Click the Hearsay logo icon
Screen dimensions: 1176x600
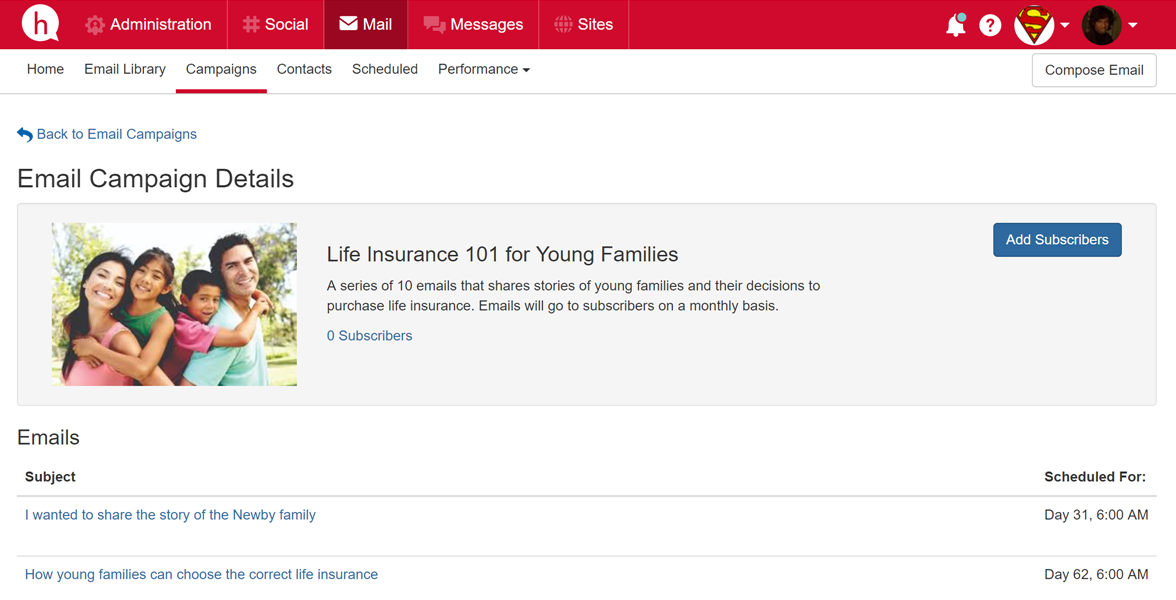(40, 23)
